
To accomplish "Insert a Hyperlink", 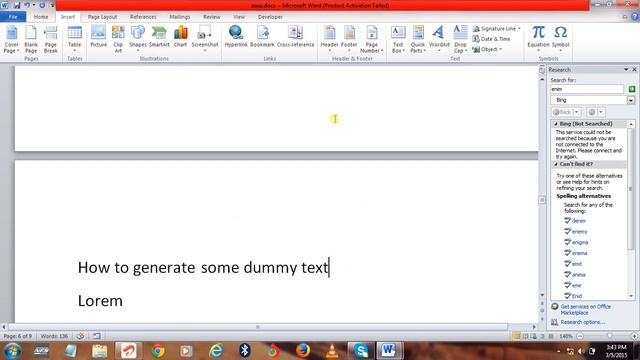I will click(x=236, y=37).
